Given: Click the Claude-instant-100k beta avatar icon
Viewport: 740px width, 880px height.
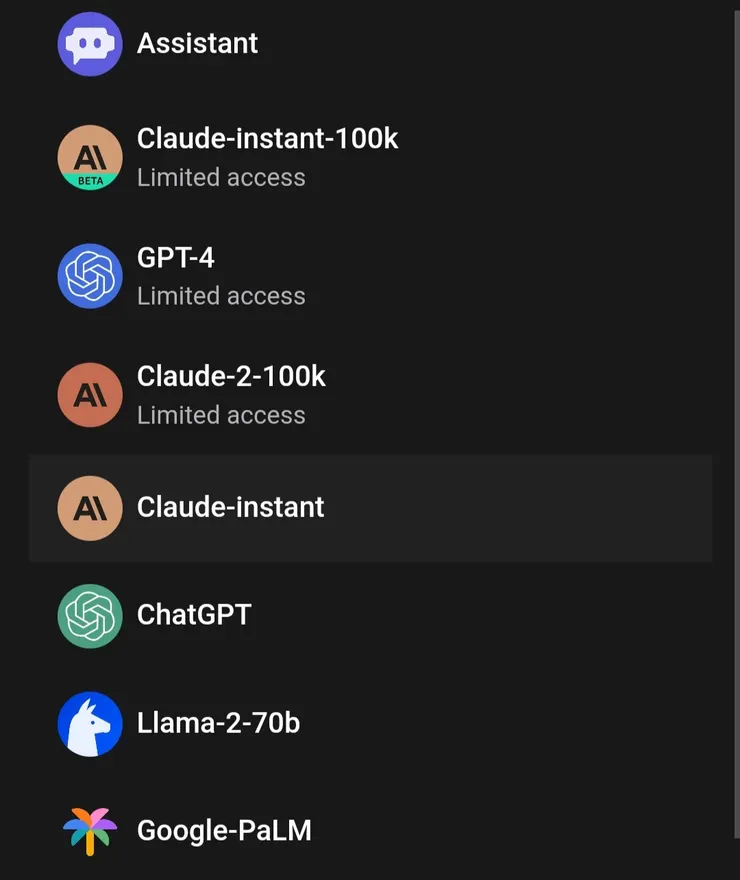Looking at the screenshot, I should click(x=90, y=156).
